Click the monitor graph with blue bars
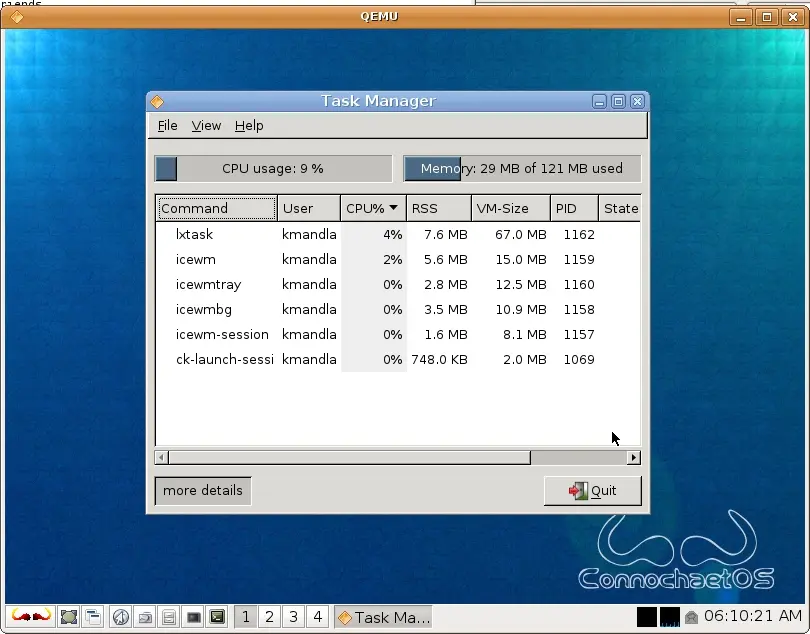 pyautogui.click(x=669, y=617)
